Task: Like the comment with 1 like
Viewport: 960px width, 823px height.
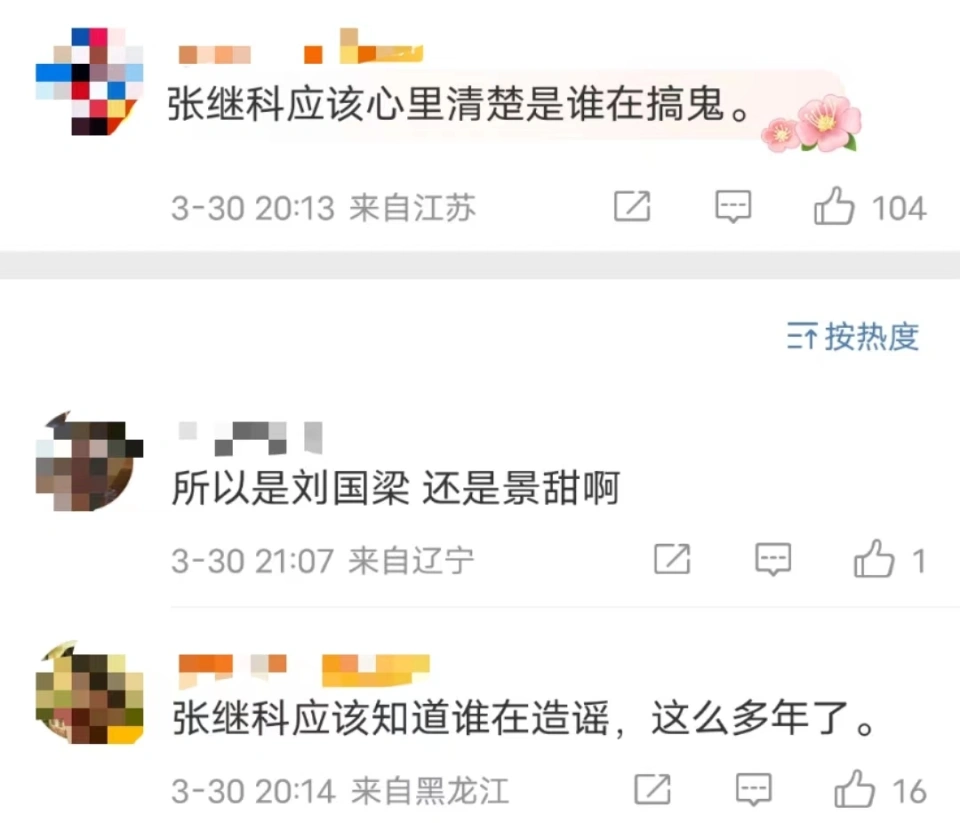Action: pyautogui.click(x=874, y=558)
